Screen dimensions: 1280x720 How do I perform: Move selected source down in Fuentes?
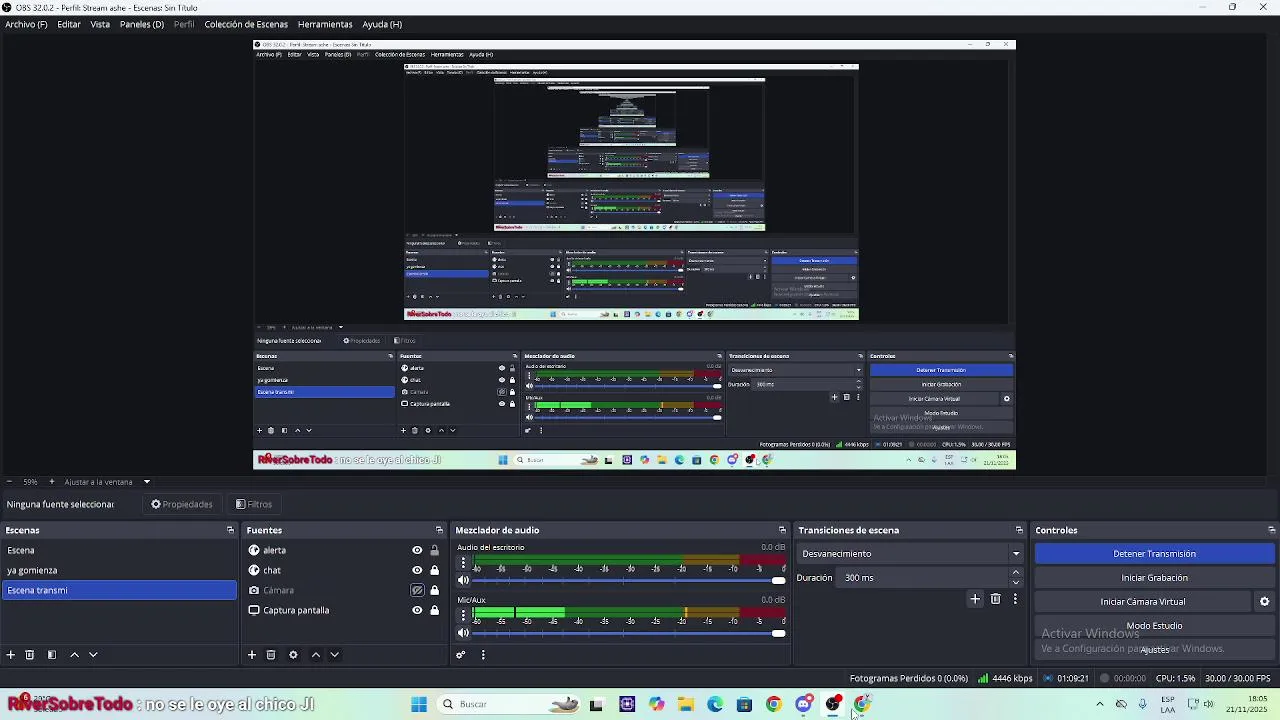(x=335, y=655)
